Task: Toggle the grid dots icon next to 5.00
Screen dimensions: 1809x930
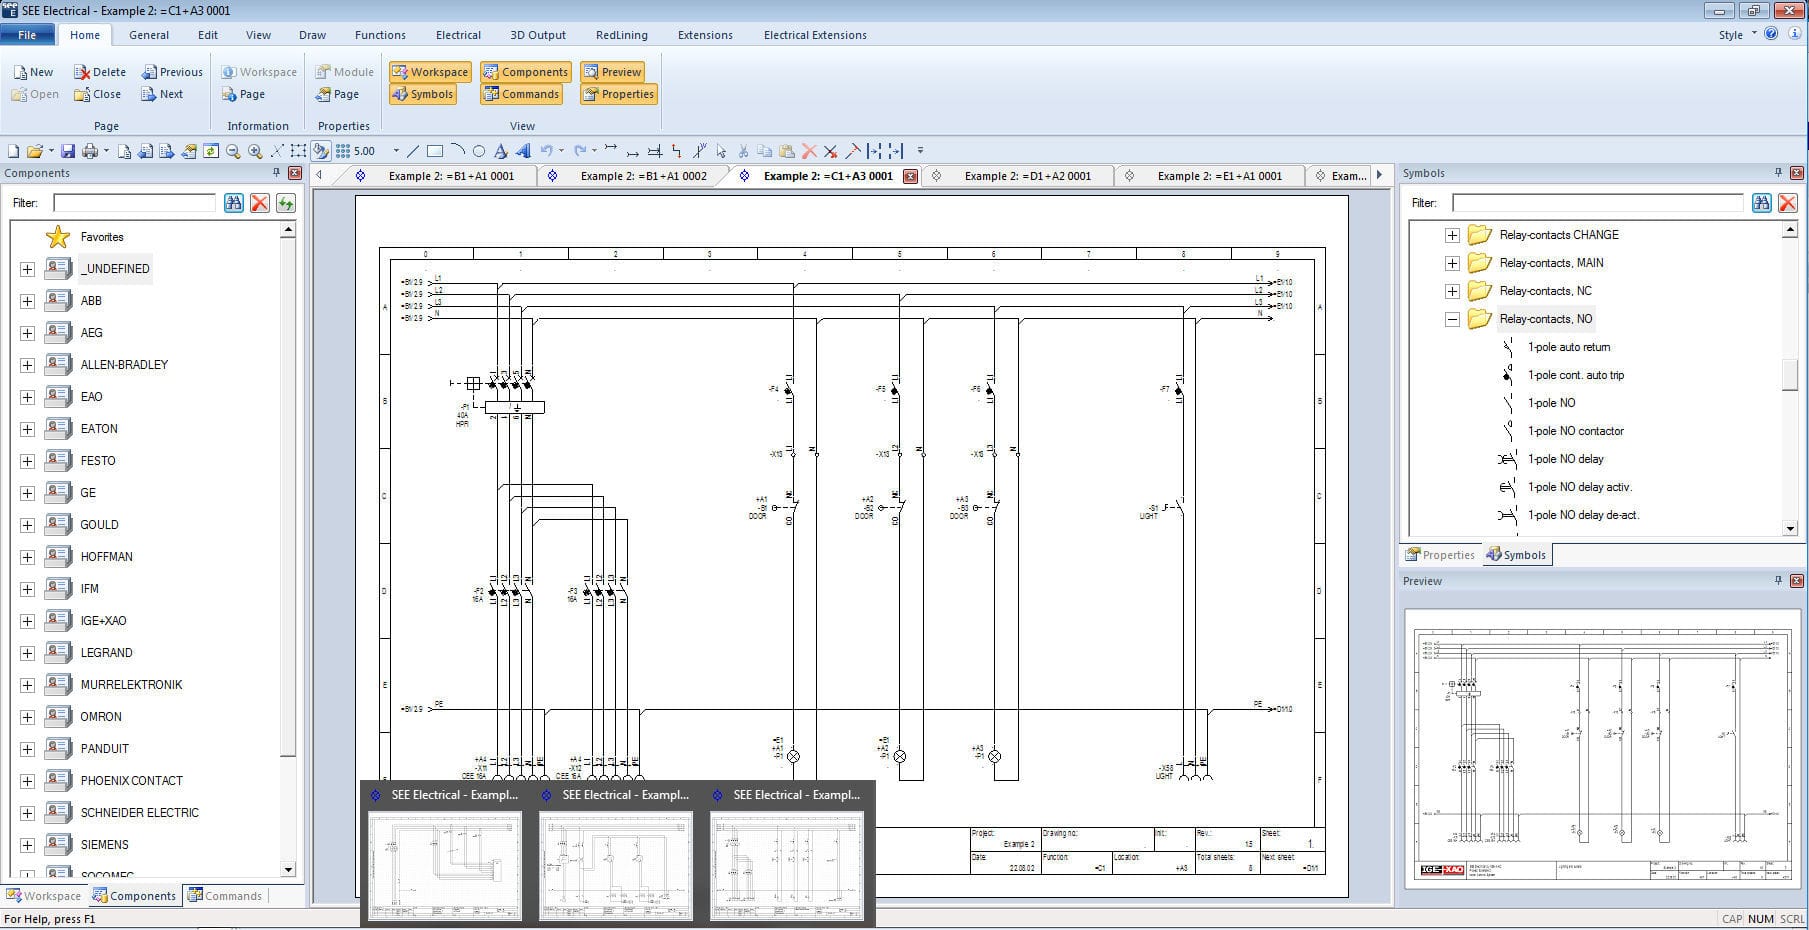Action: (x=343, y=151)
